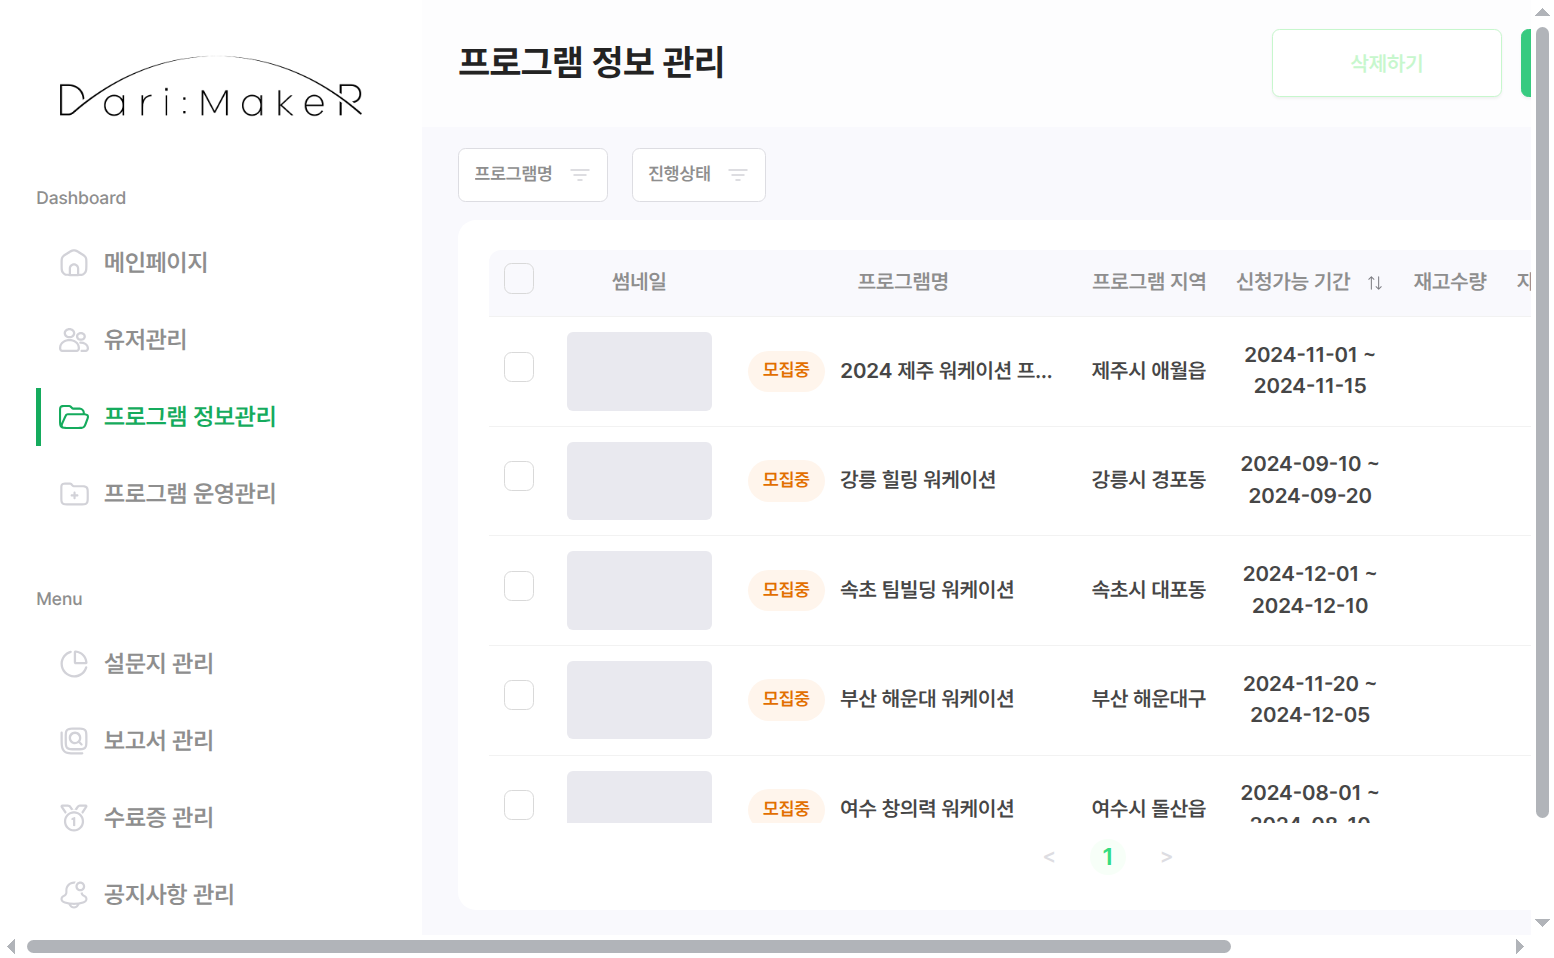Click the filter lines icon in 진행상태 filter
The image size is (1554, 958).
[x=738, y=175]
